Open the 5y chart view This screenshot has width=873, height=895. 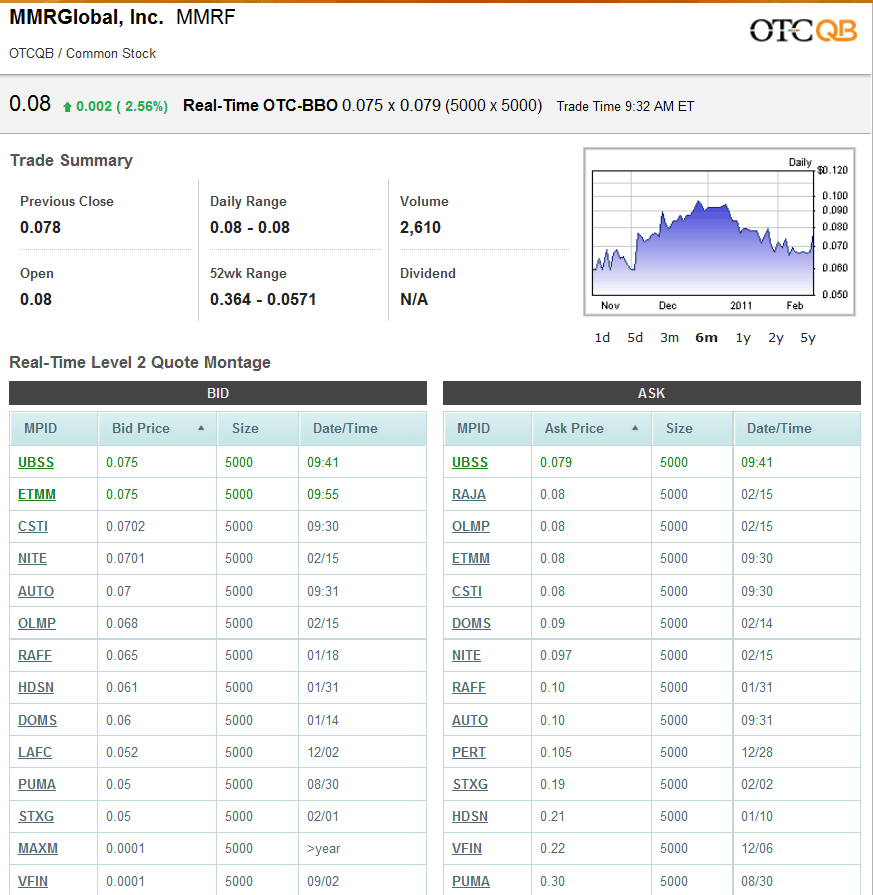click(x=807, y=338)
